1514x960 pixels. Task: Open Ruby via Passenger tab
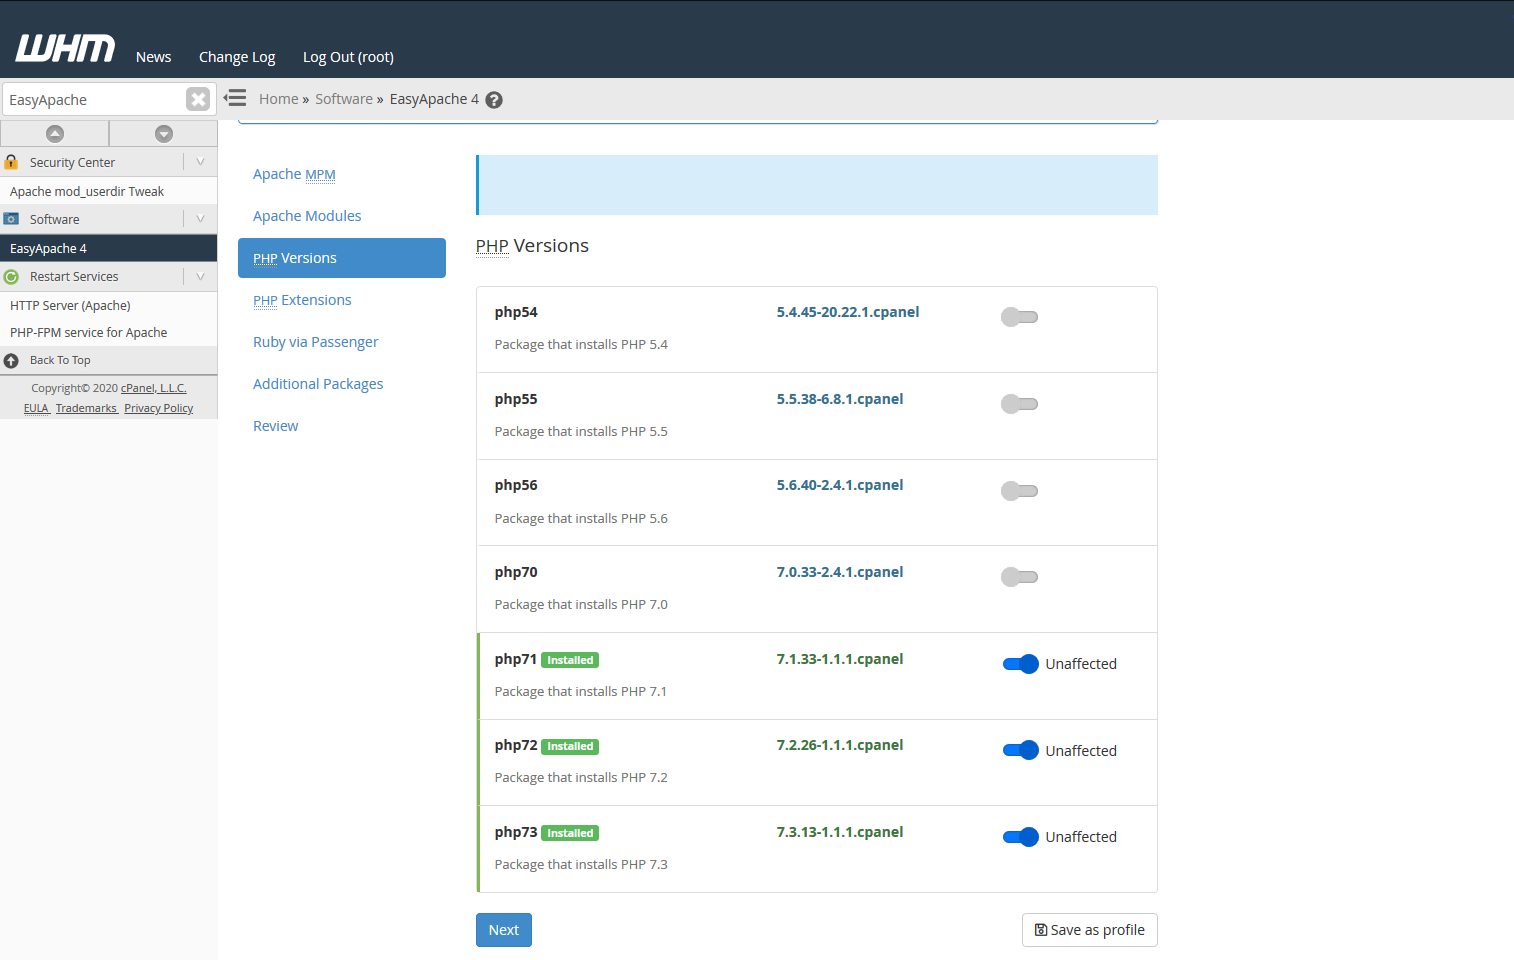pyautogui.click(x=315, y=342)
